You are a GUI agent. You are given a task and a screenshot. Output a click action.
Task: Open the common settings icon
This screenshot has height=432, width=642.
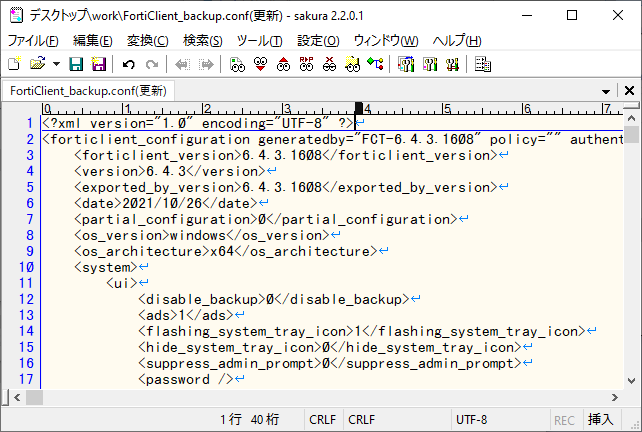(452, 64)
